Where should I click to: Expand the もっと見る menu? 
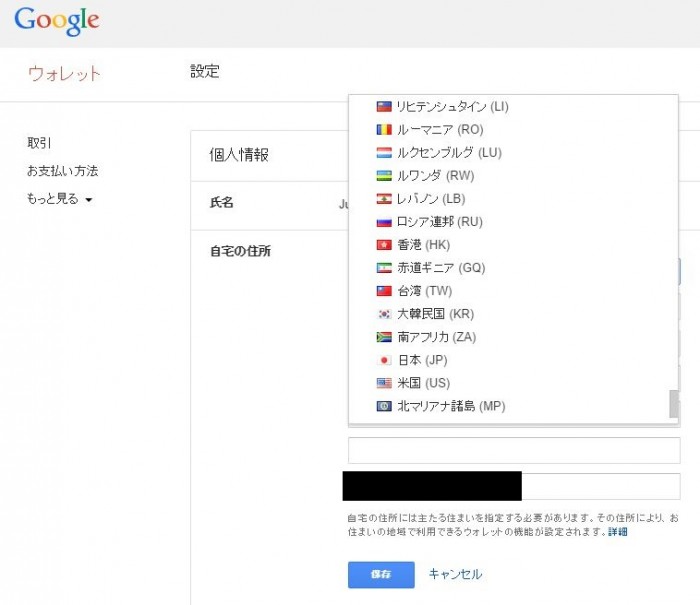click(60, 199)
